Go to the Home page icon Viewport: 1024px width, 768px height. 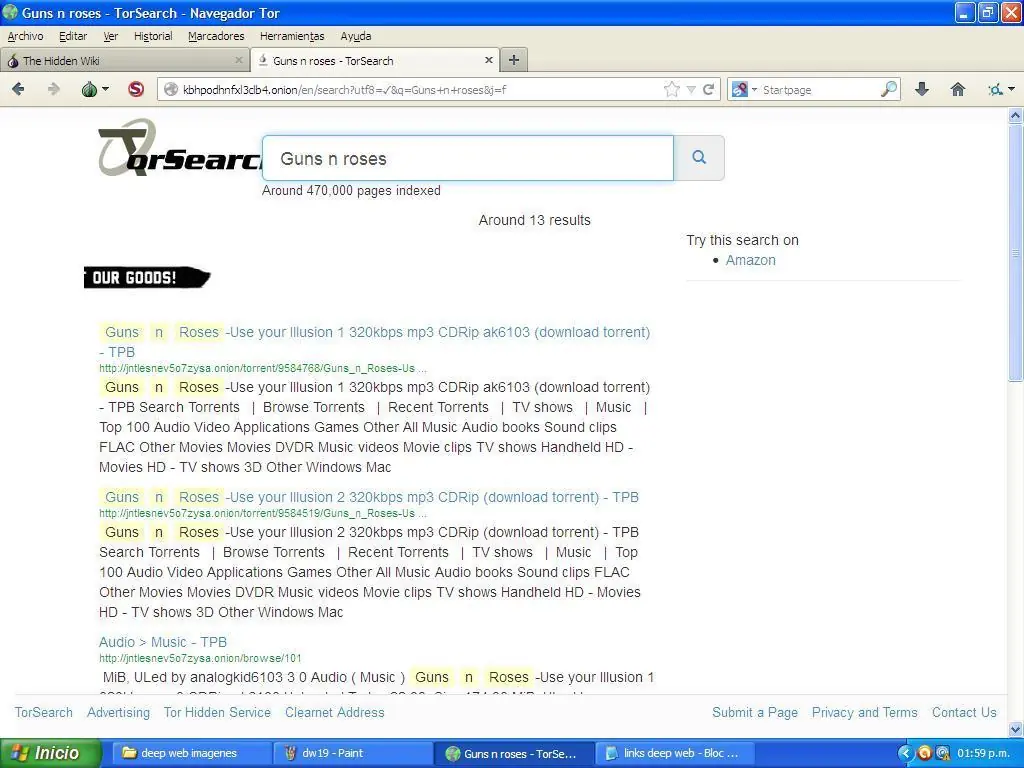point(957,89)
